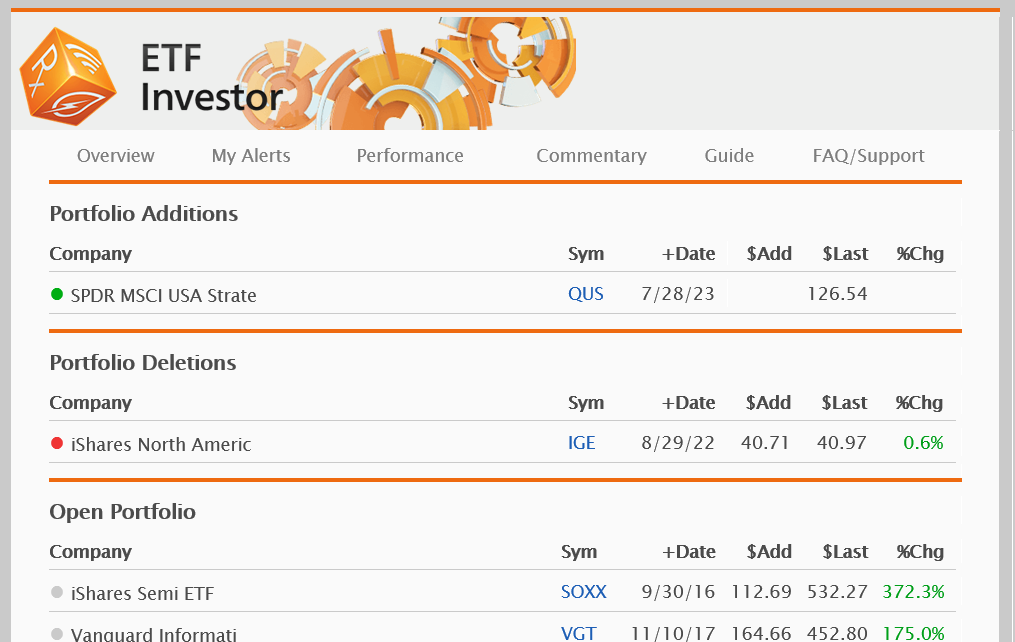Click the %Chg header in Portfolio Additions

click(x=920, y=254)
